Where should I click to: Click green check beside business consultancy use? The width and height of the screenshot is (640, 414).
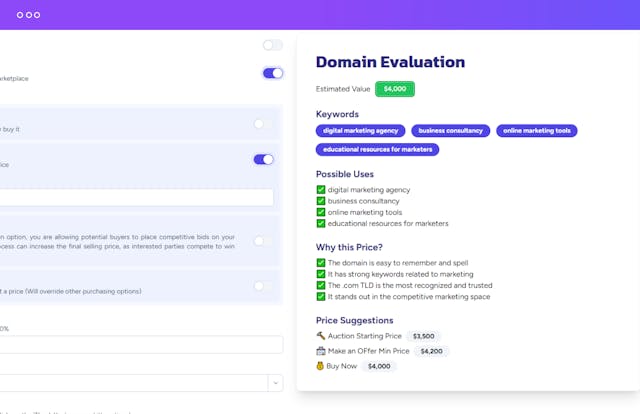pyautogui.click(x=321, y=201)
